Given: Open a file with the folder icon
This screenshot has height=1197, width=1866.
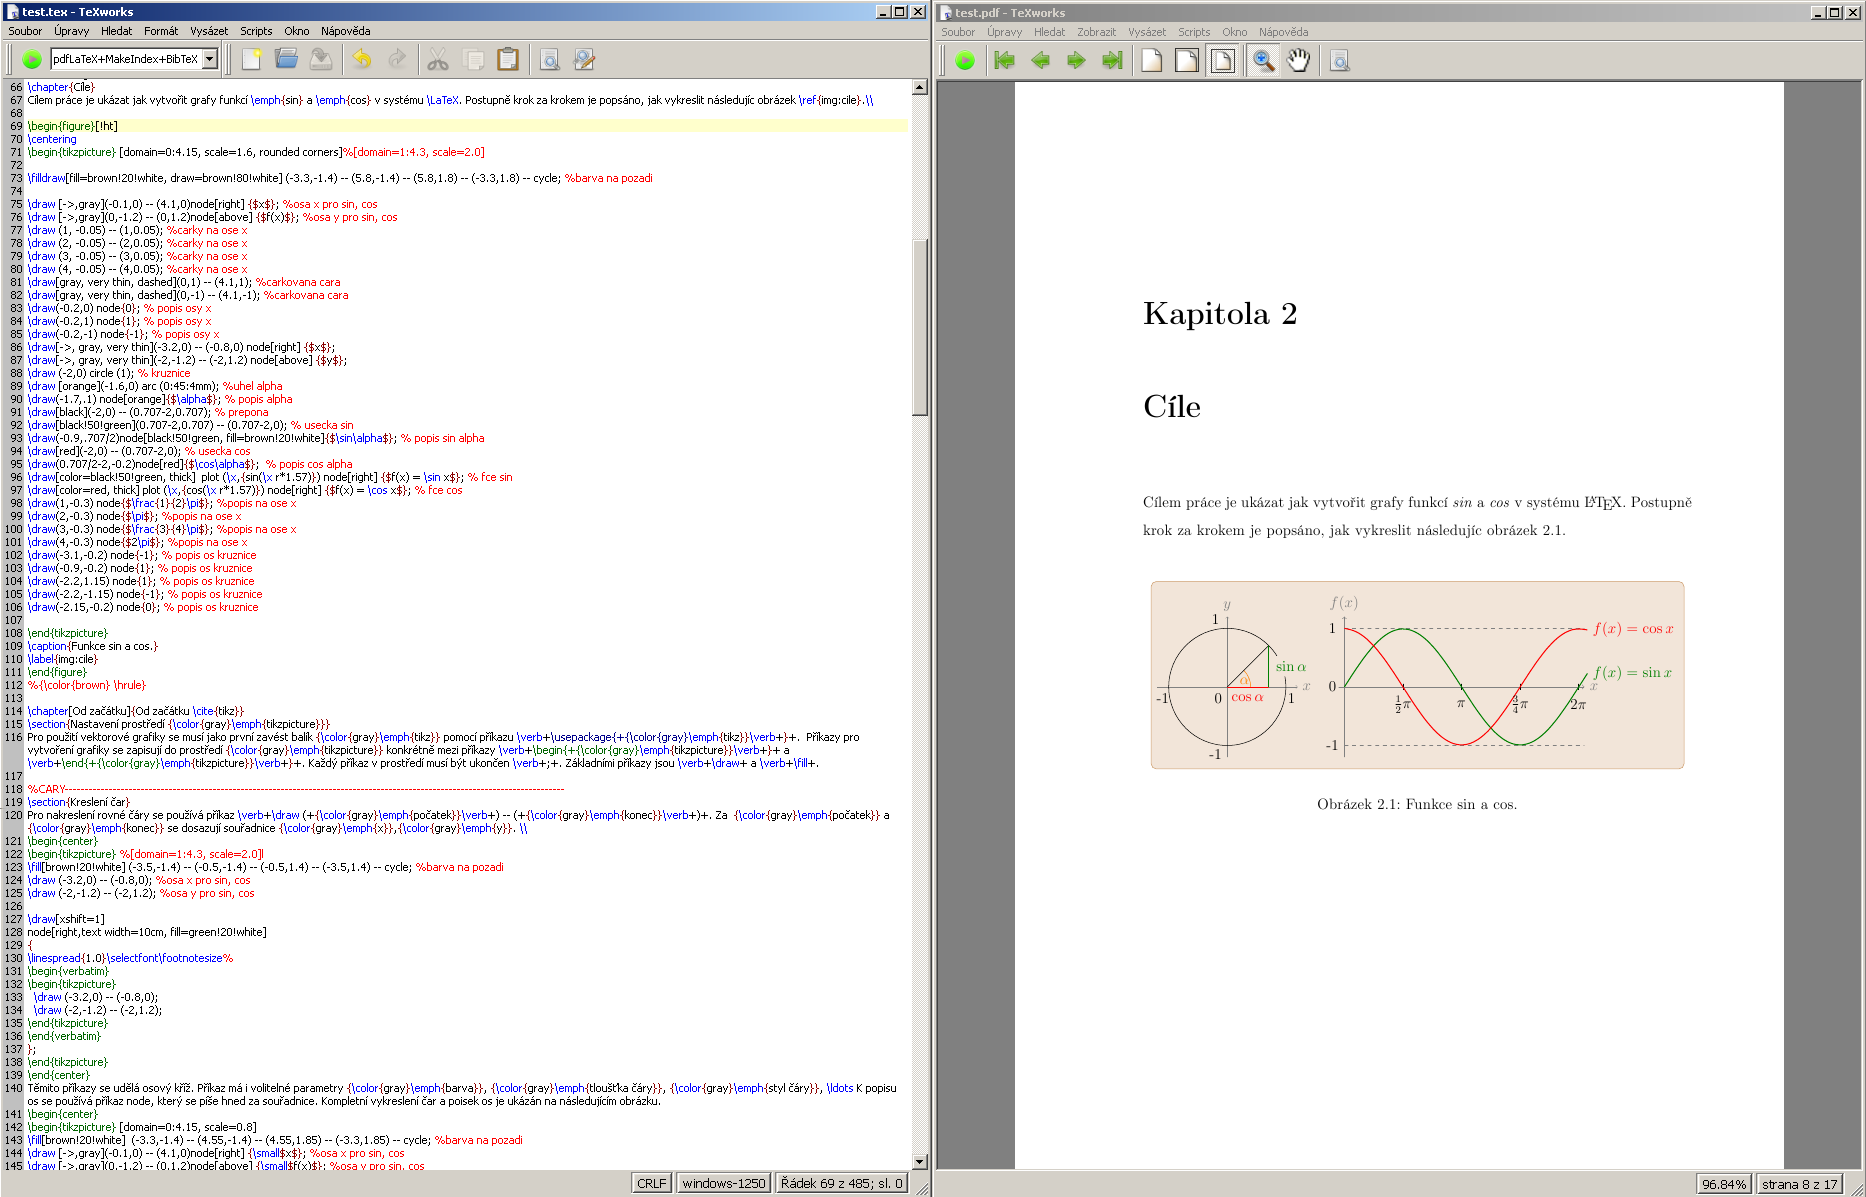Looking at the screenshot, I should click(286, 60).
